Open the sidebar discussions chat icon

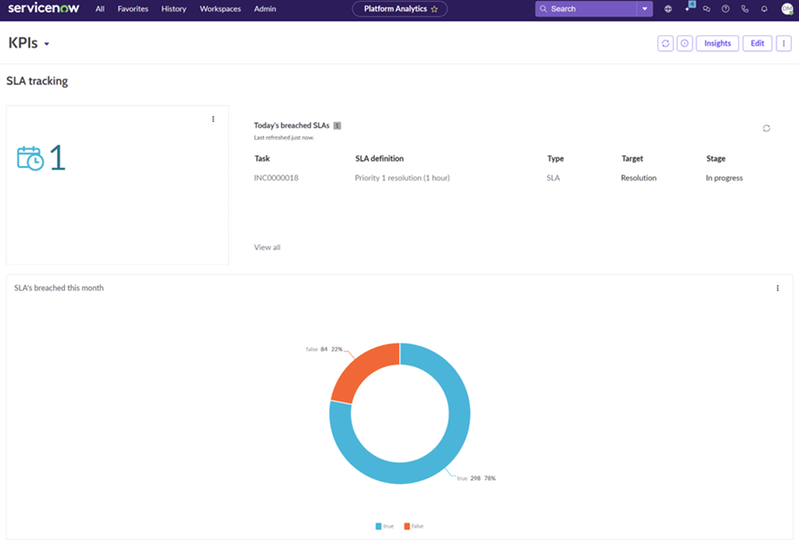706,9
